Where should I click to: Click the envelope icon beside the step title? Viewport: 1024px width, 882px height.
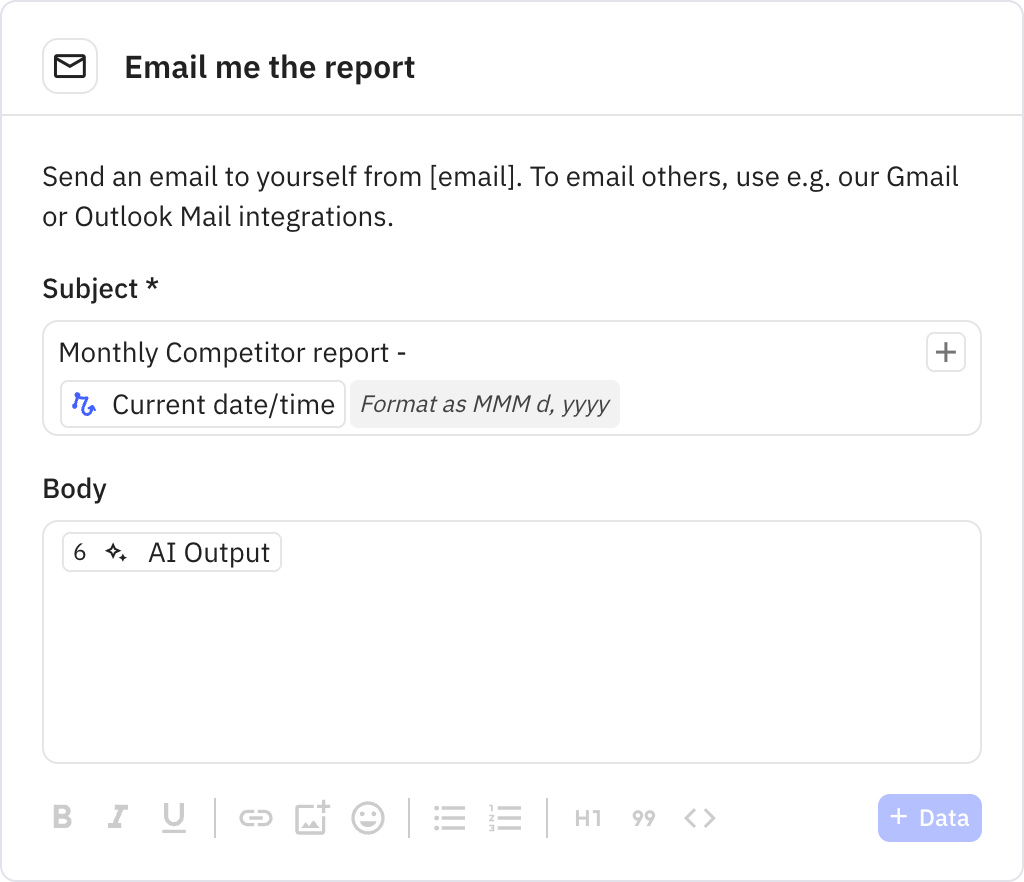click(x=70, y=65)
